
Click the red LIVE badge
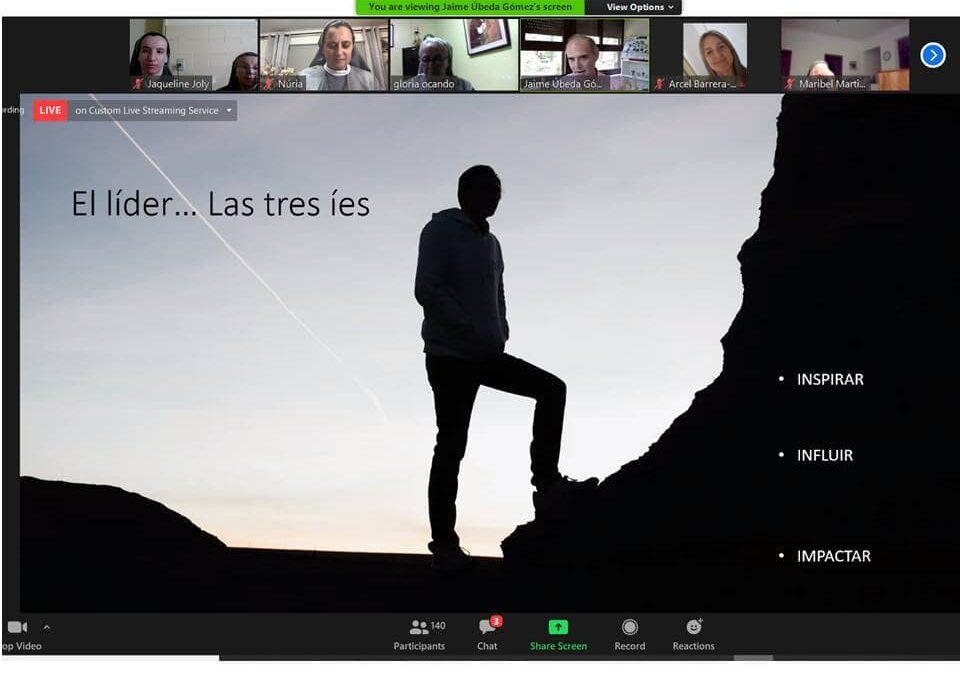[50, 110]
